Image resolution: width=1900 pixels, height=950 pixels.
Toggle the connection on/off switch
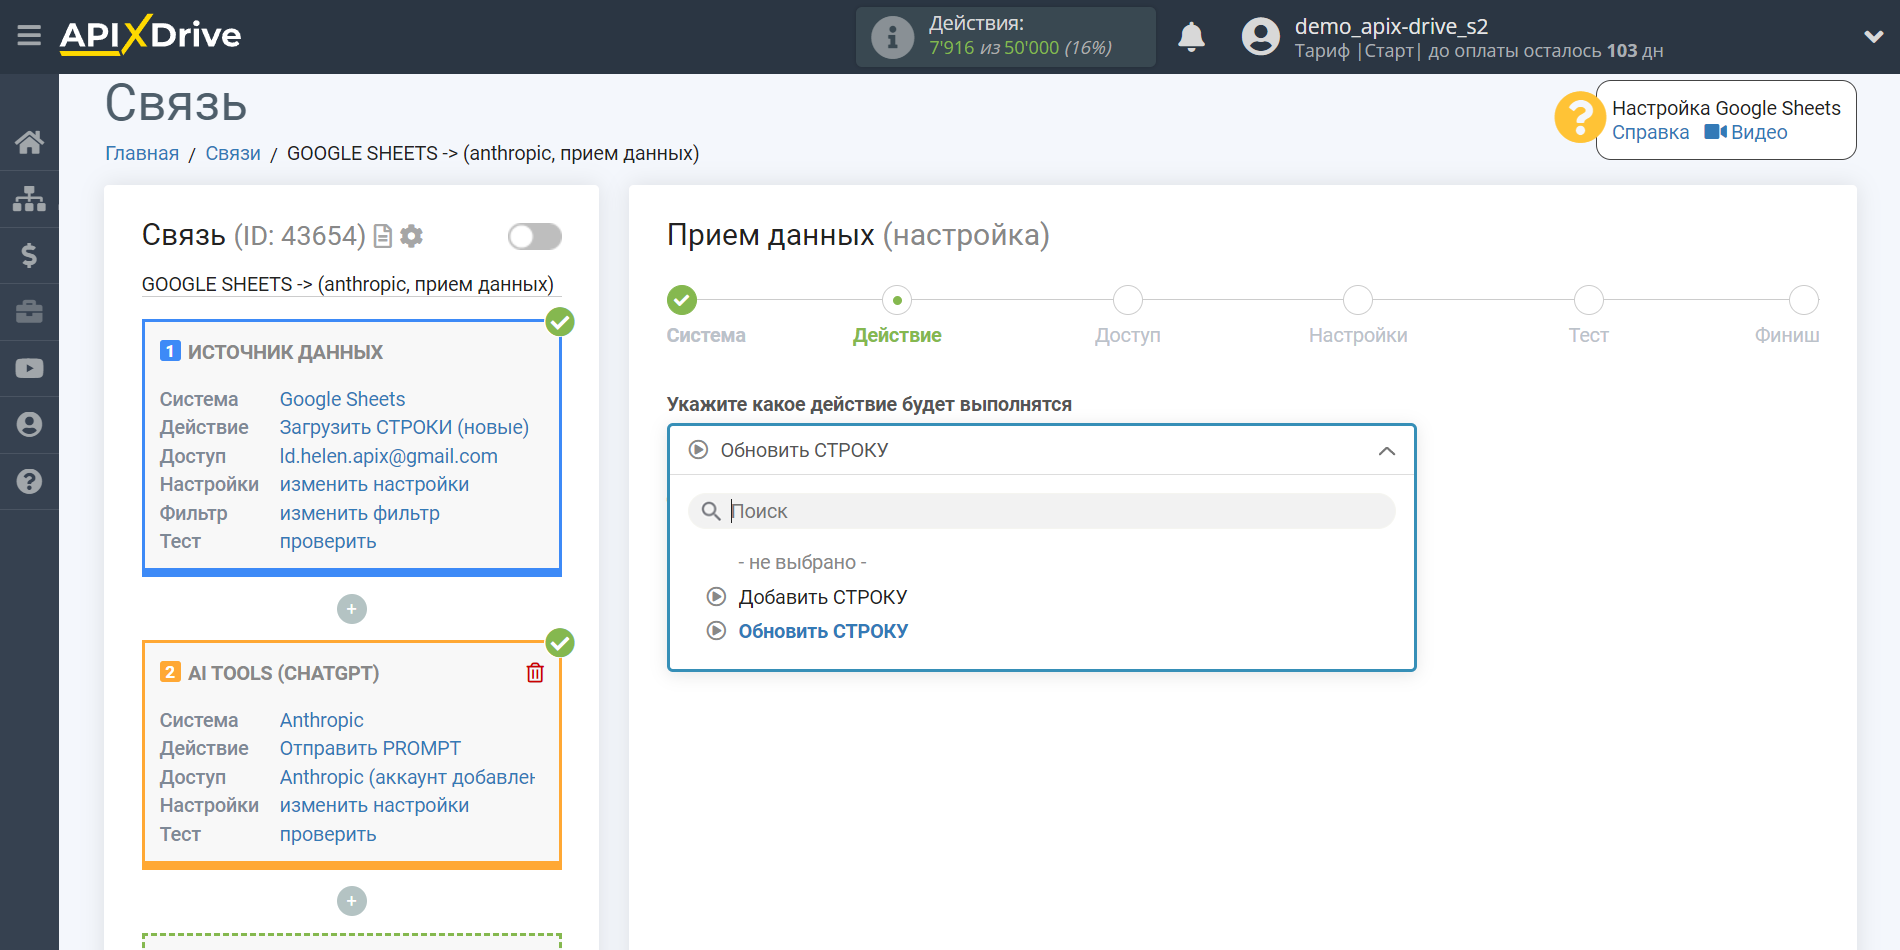[x=535, y=236]
